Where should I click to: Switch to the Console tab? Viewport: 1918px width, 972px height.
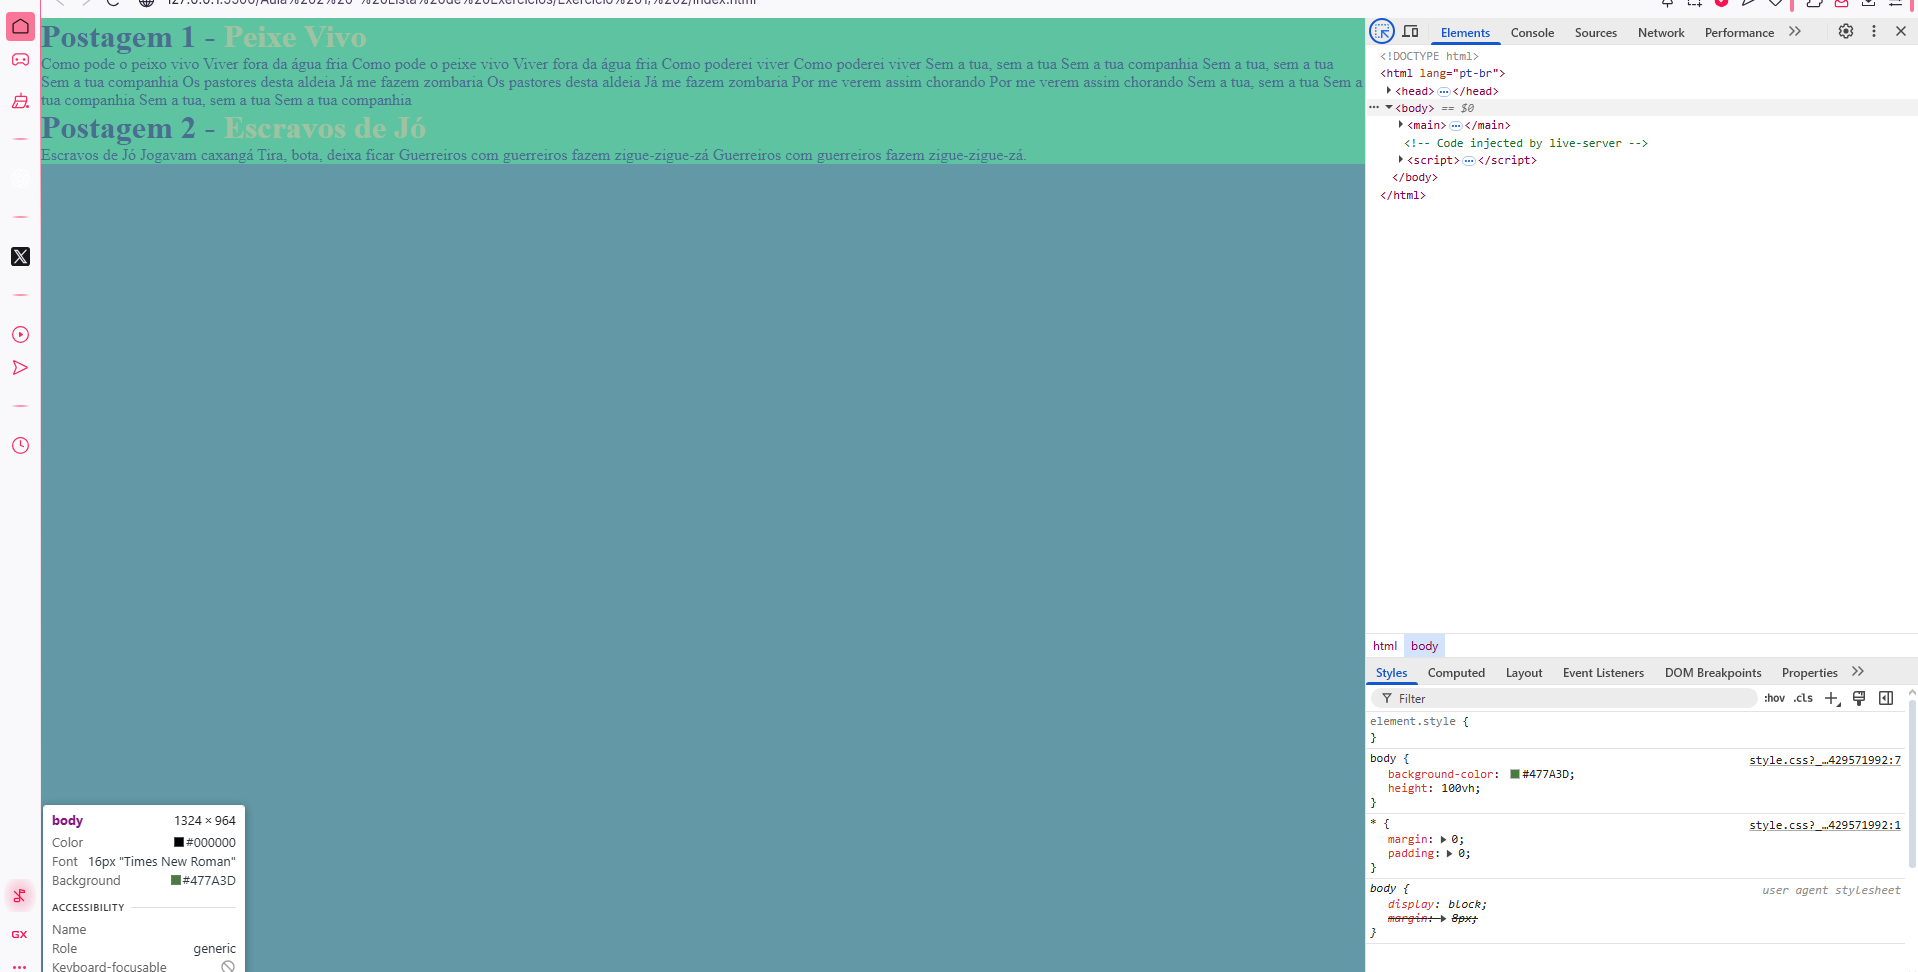click(x=1532, y=32)
